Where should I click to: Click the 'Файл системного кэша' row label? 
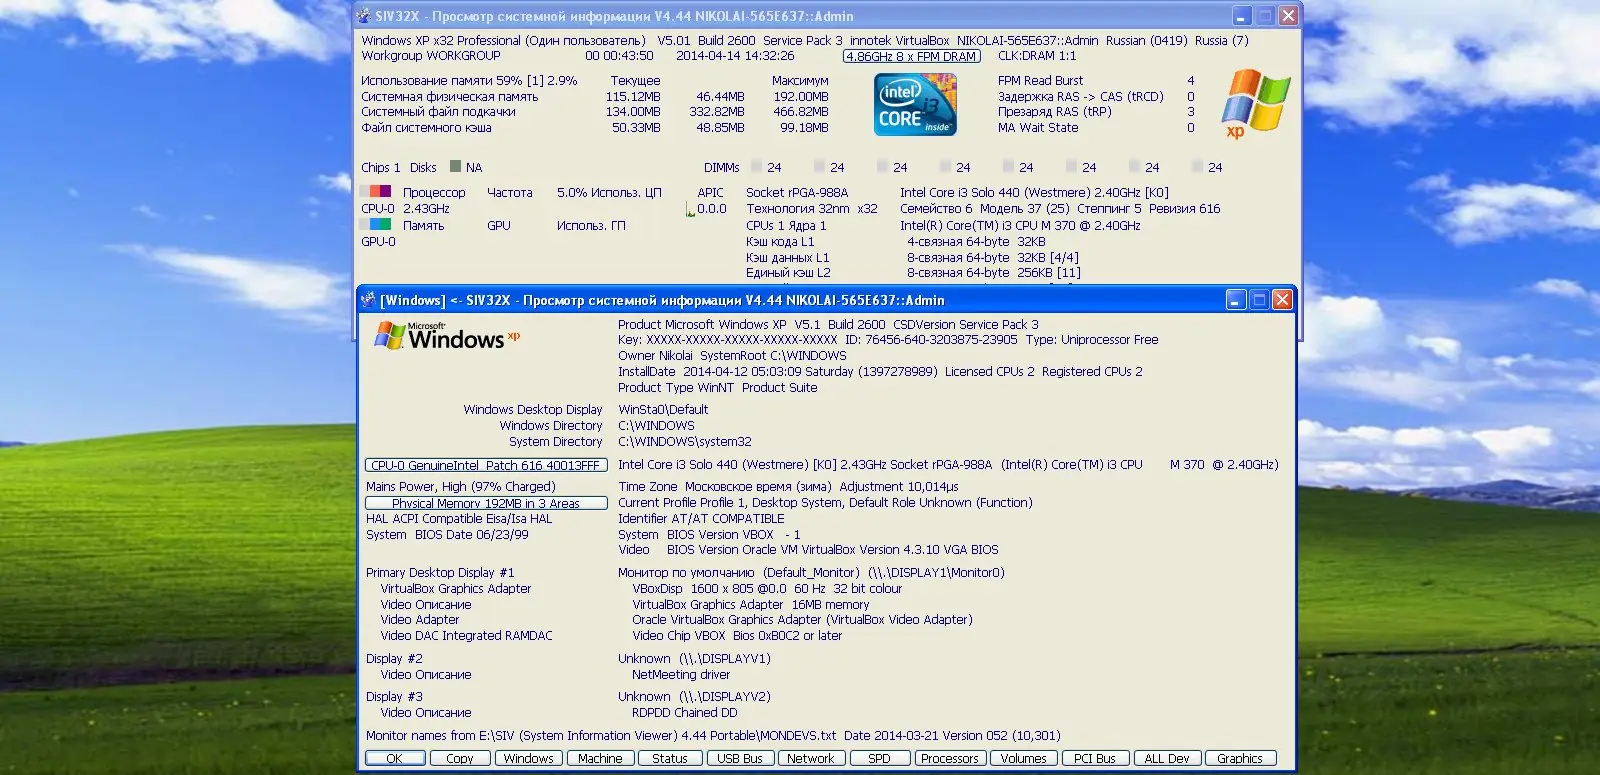coord(427,128)
